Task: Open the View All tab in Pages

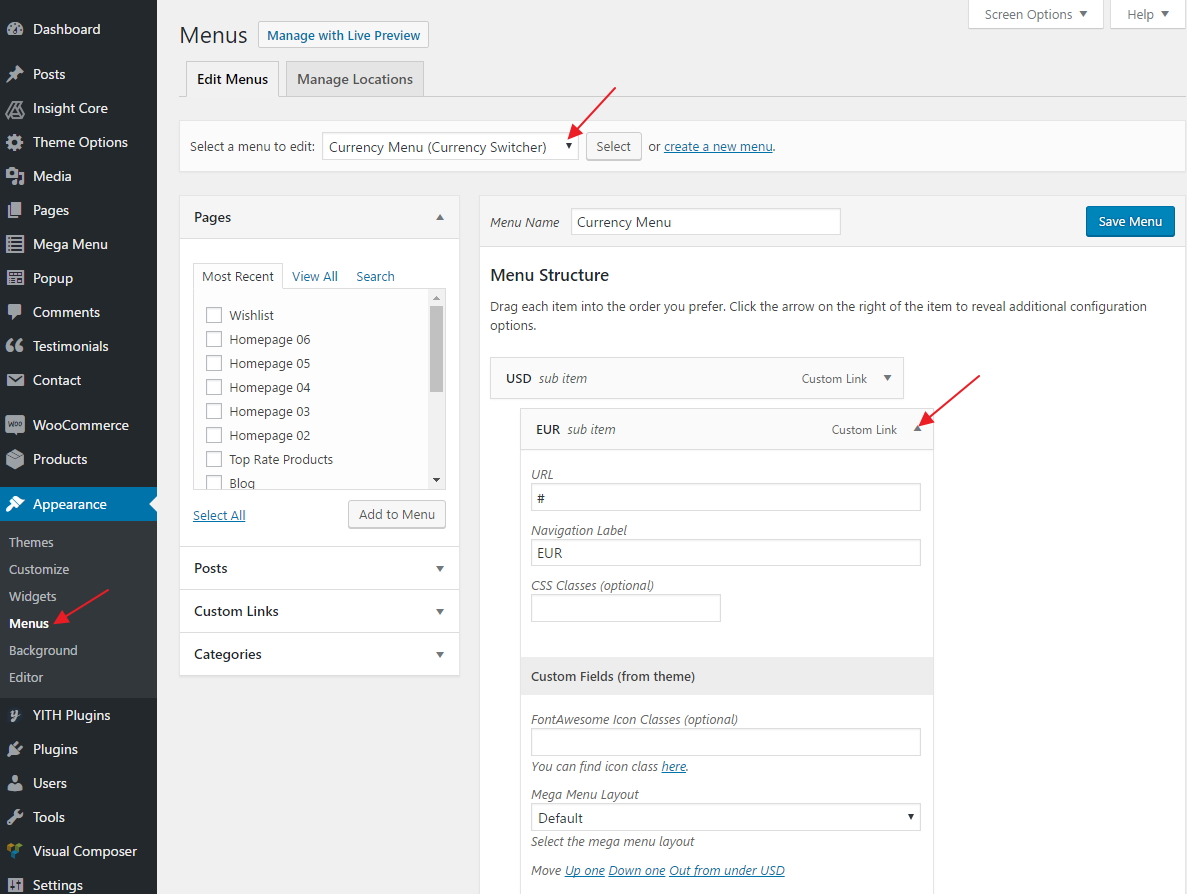Action: tap(314, 276)
